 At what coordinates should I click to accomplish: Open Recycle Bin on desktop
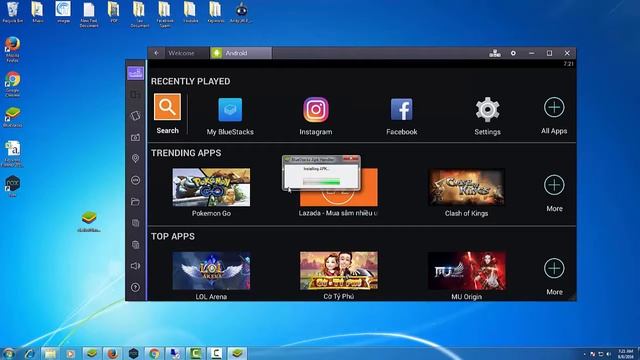[x=13, y=12]
